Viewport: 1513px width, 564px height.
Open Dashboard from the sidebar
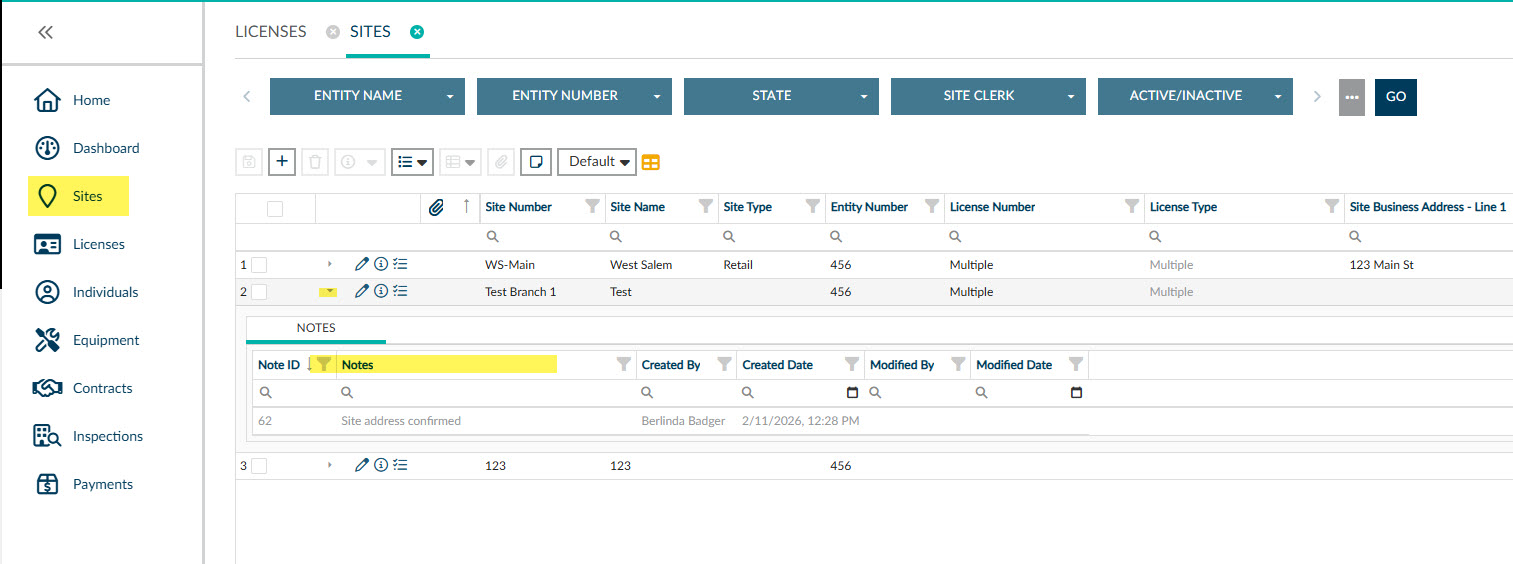87,148
